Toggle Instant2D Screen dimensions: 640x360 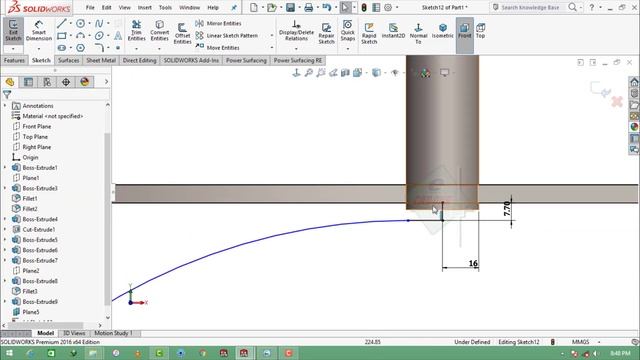393,30
